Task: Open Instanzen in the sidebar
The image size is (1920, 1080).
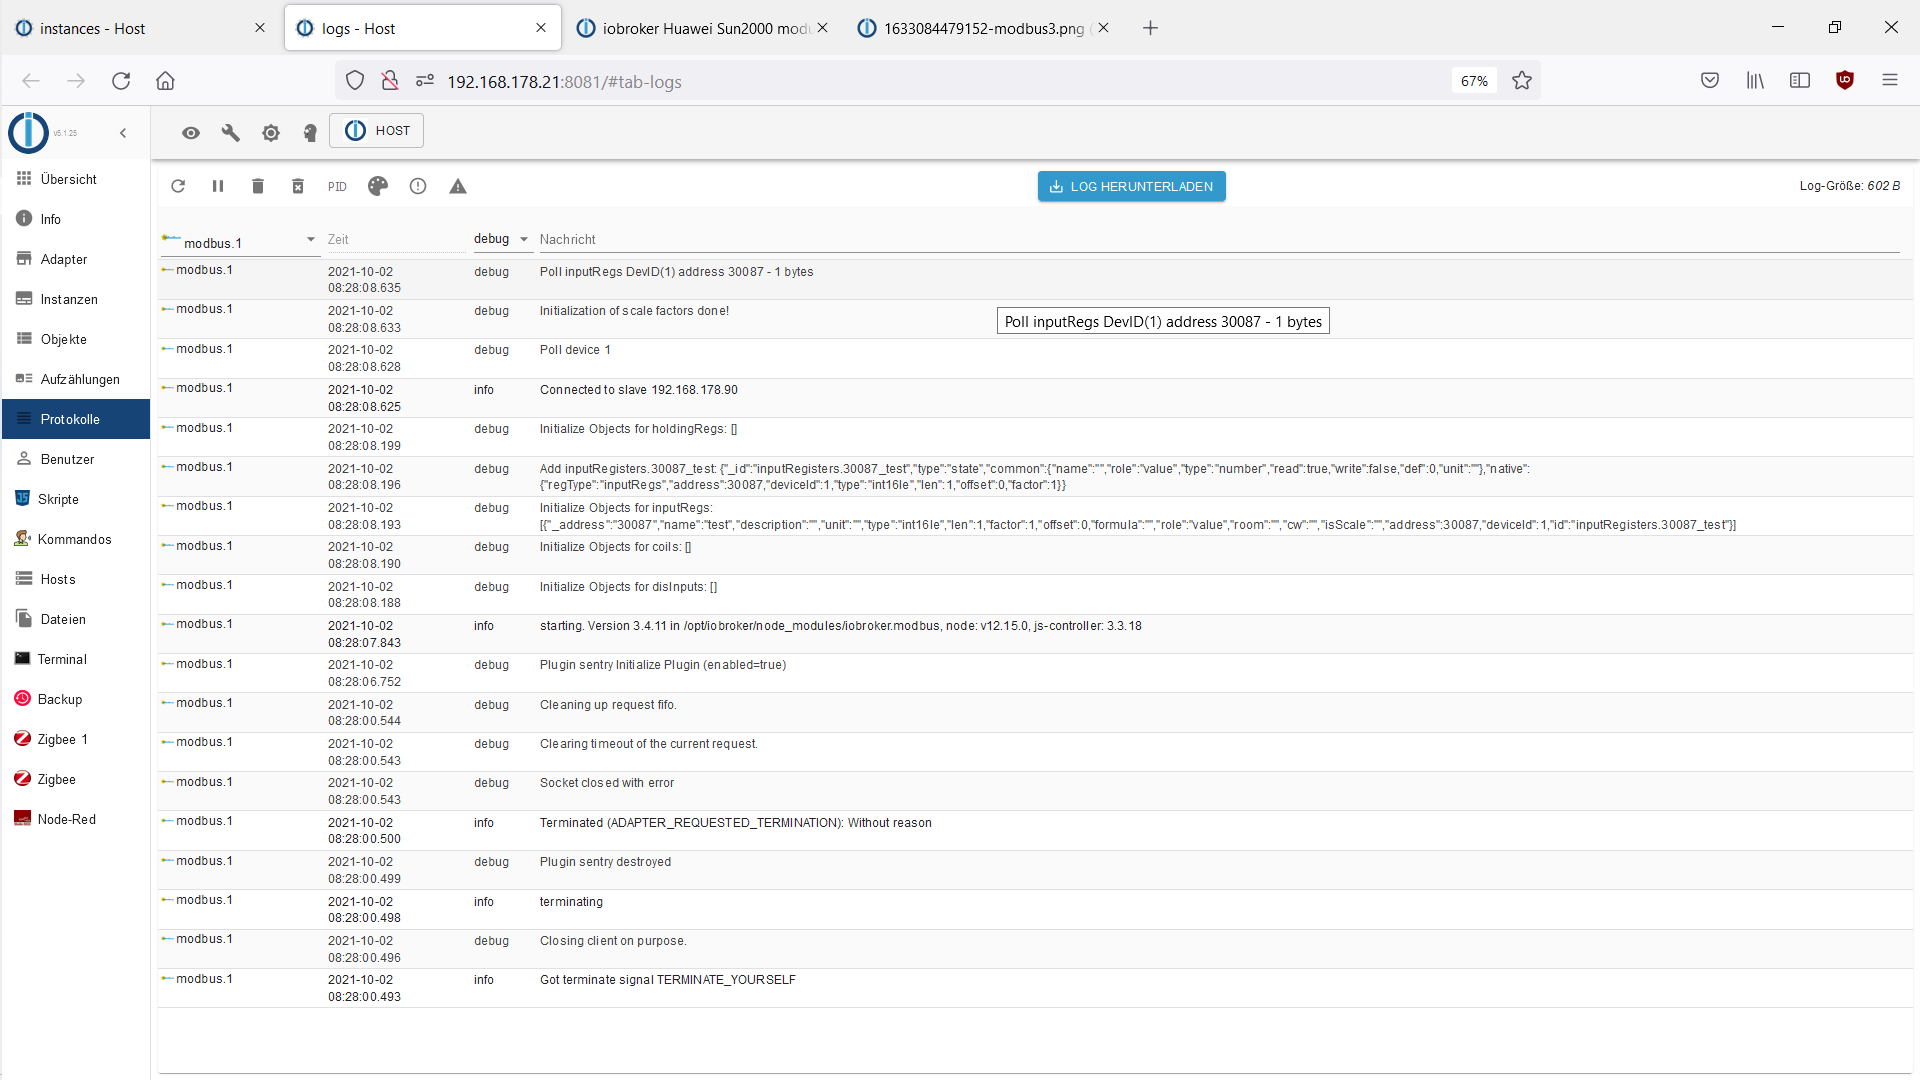Action: click(76, 299)
